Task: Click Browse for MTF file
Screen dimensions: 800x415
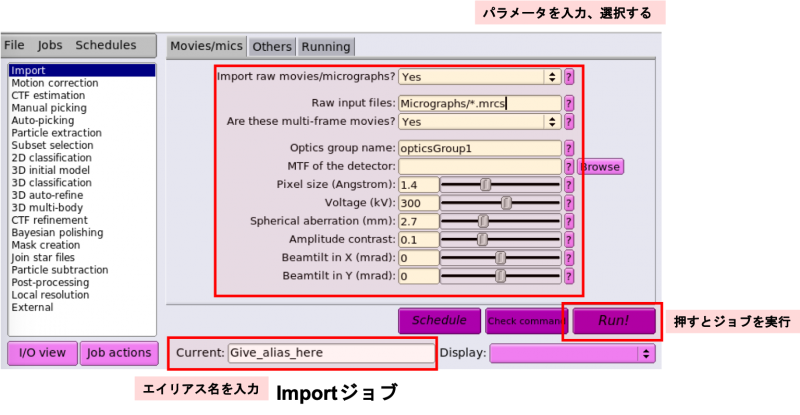Action: click(x=601, y=167)
